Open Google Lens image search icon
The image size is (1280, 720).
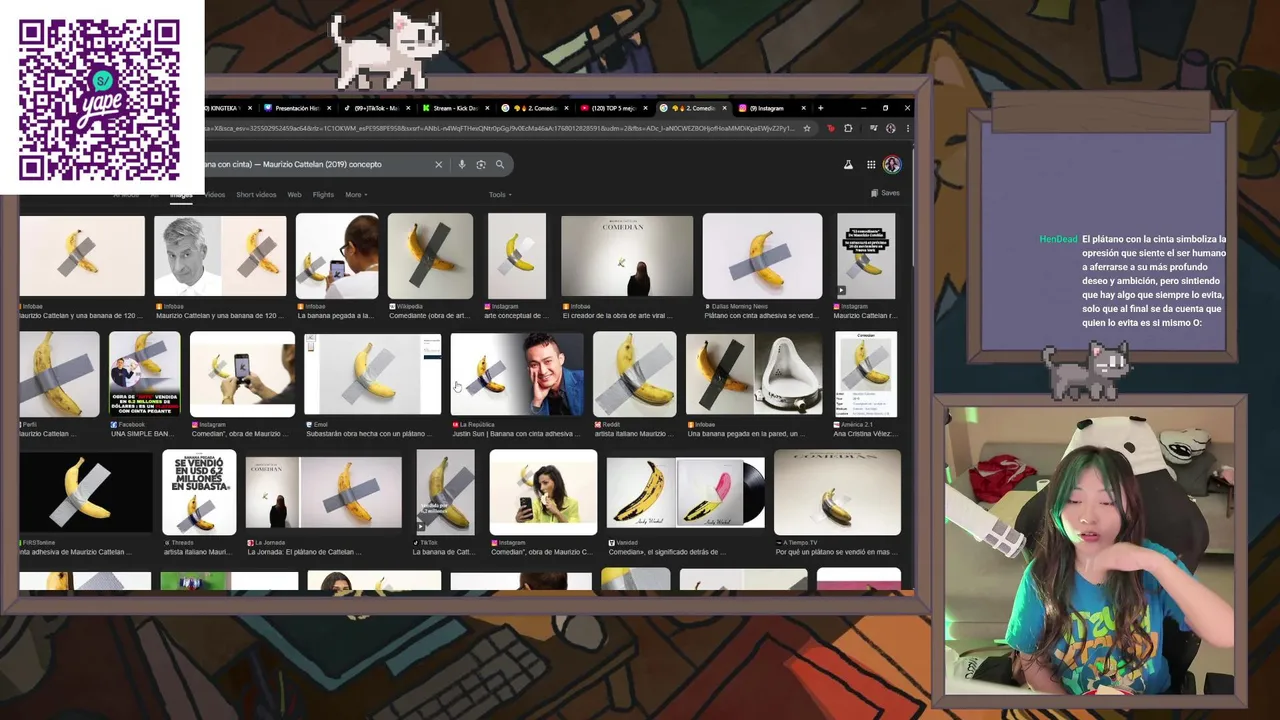[x=481, y=164]
